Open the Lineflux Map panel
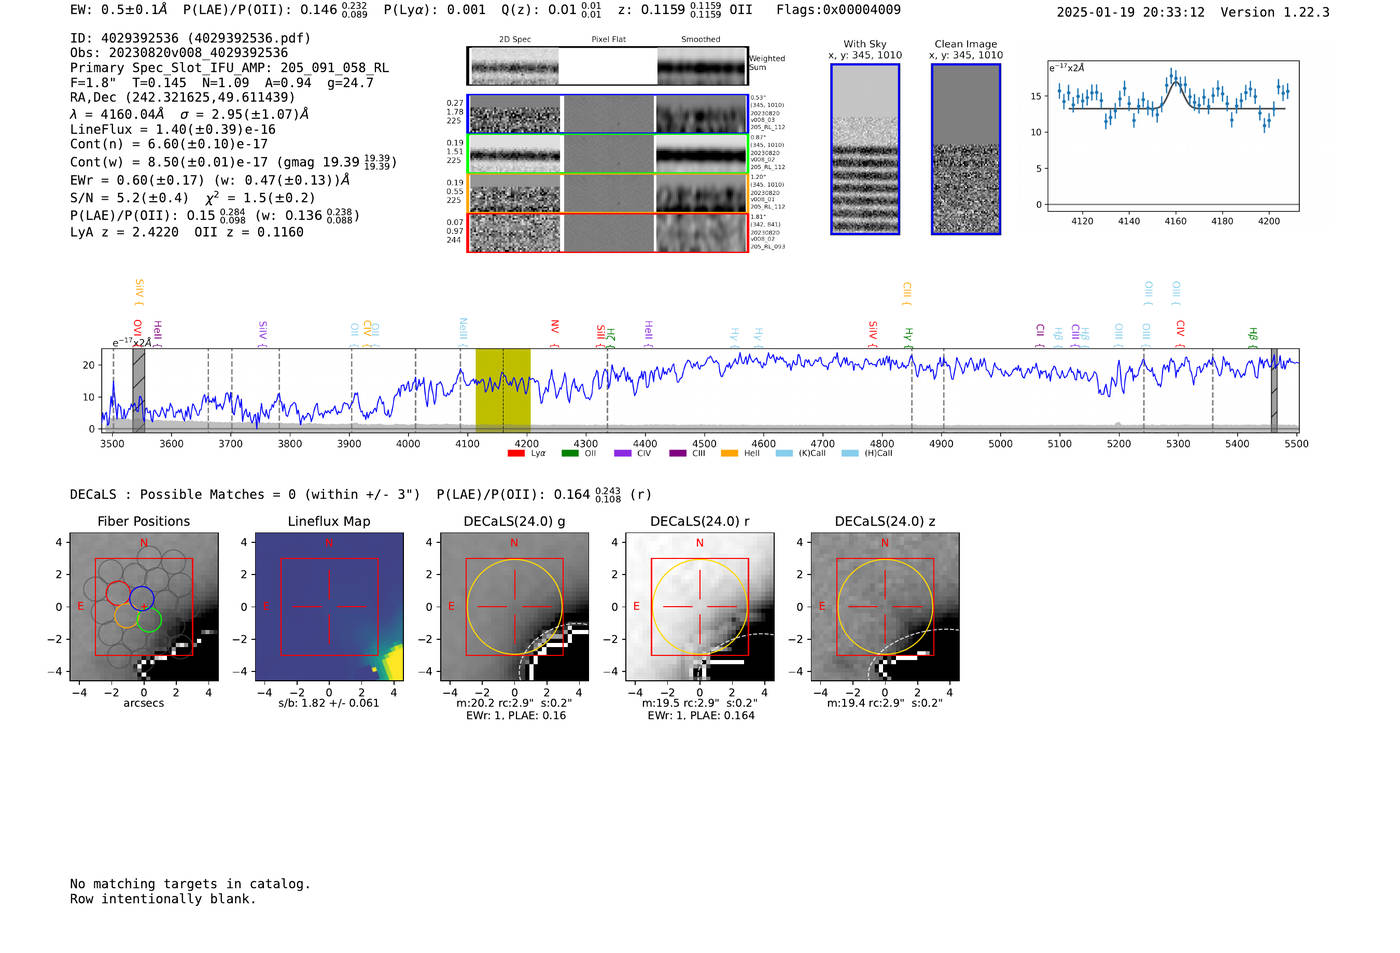 pos(329,607)
